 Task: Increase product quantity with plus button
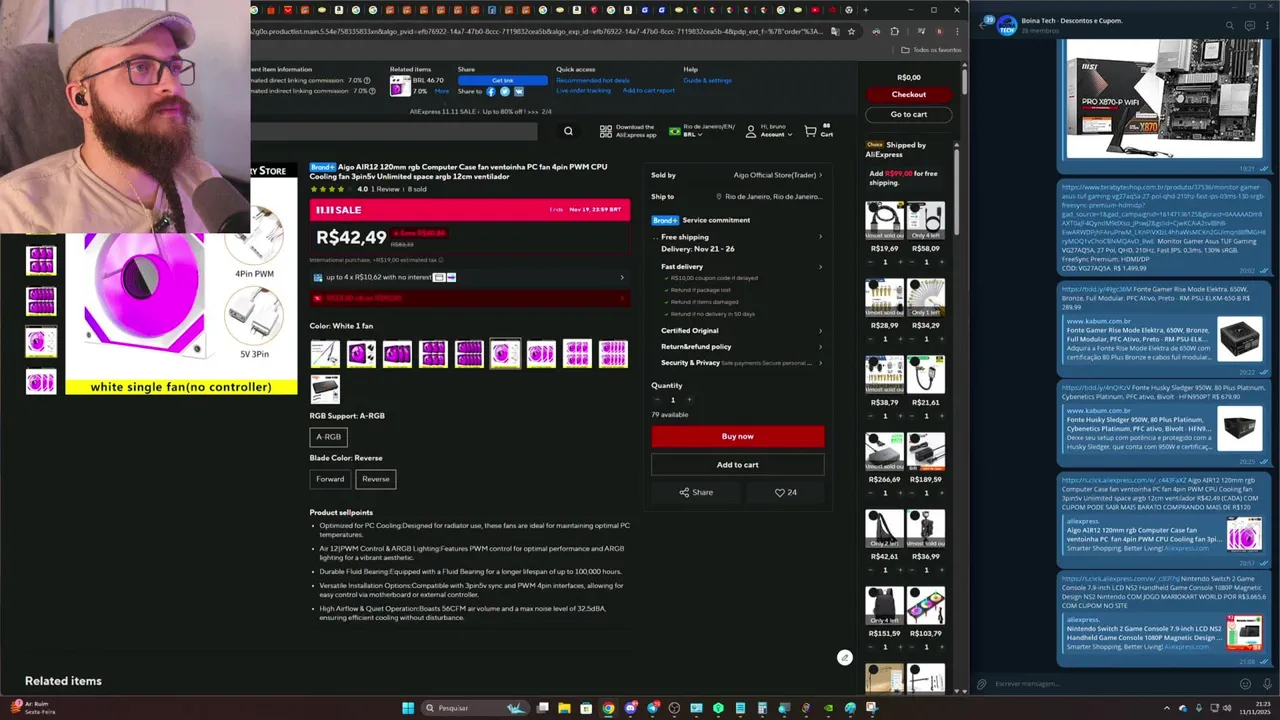[x=688, y=400]
